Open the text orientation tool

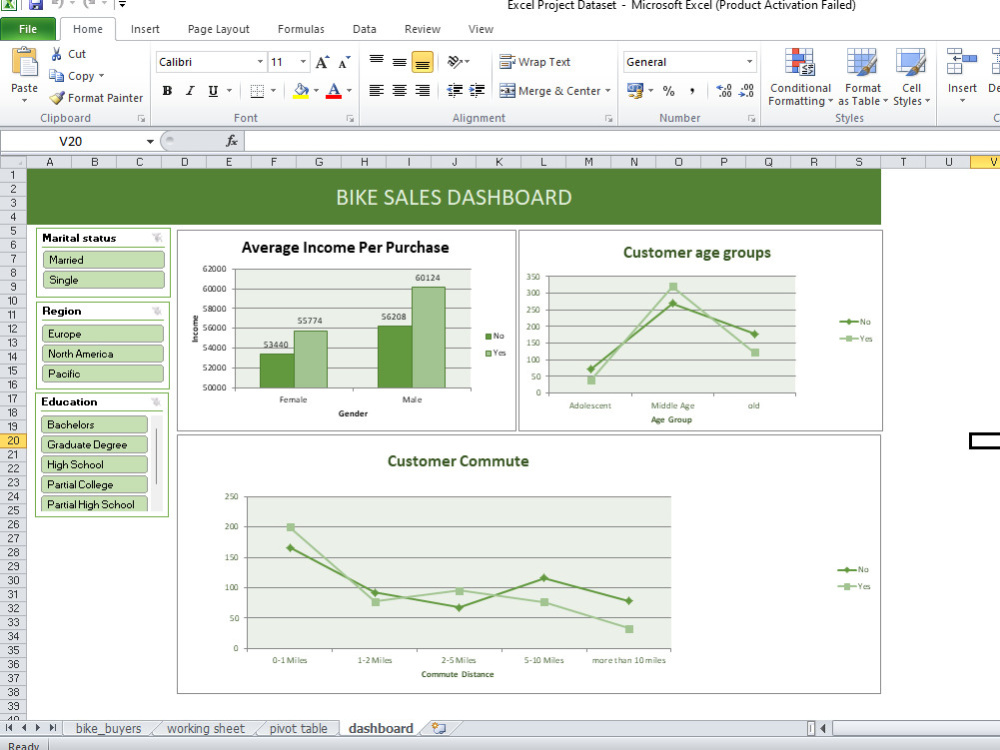point(455,61)
